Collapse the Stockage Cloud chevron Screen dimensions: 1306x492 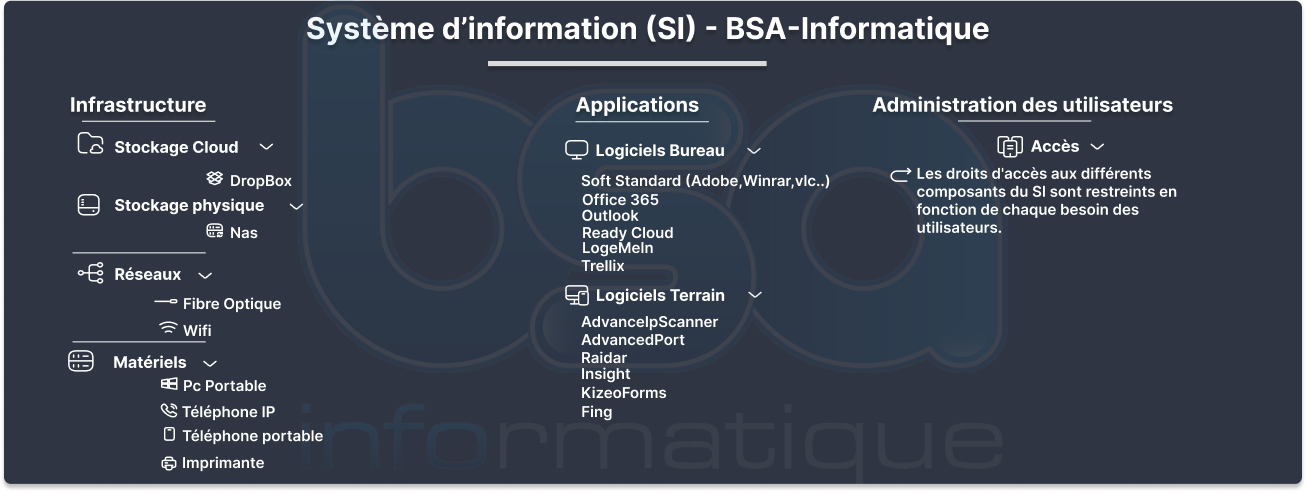click(x=266, y=147)
